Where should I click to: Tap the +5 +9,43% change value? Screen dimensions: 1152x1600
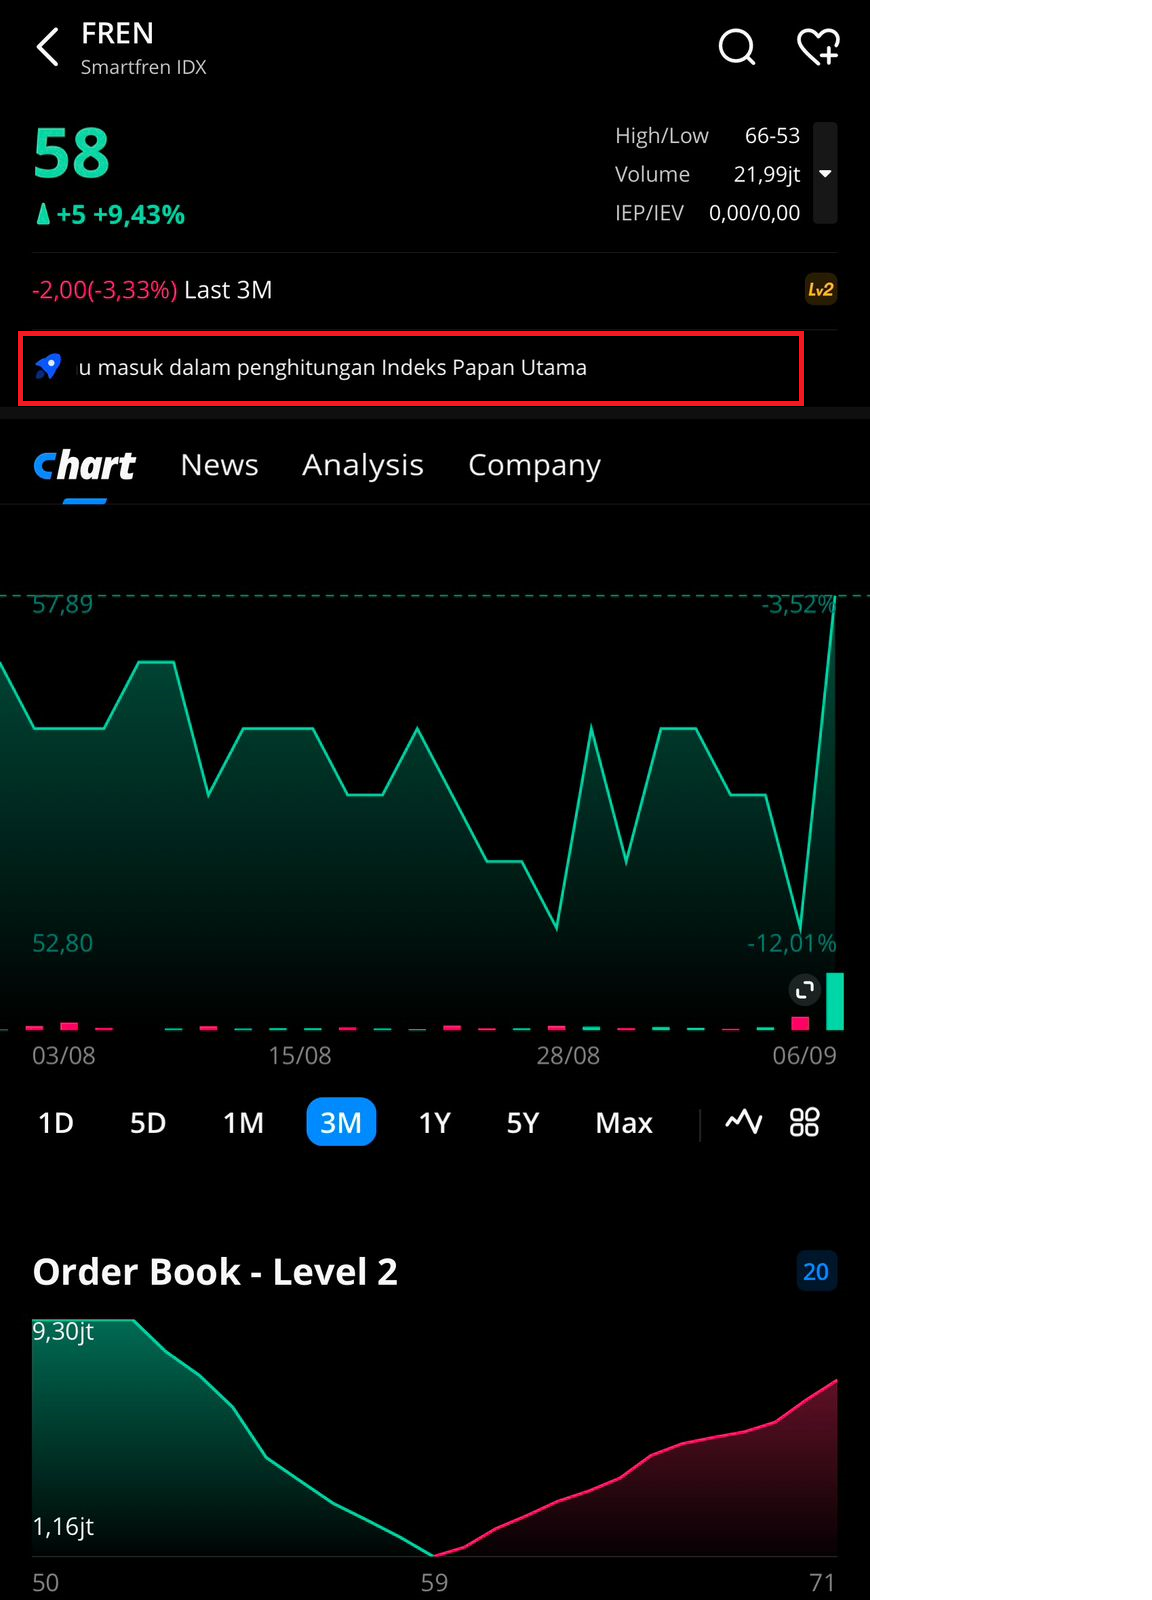coord(111,215)
